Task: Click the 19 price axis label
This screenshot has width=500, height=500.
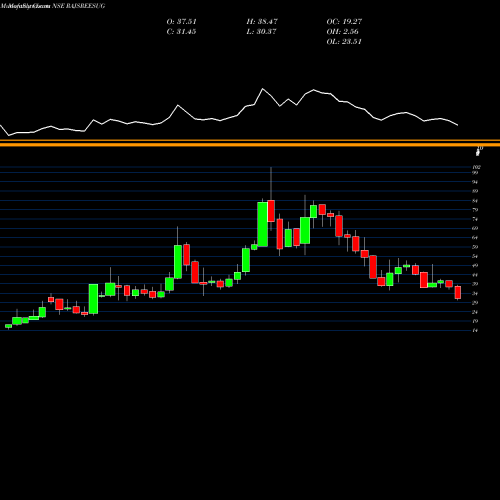Action: click(x=475, y=321)
